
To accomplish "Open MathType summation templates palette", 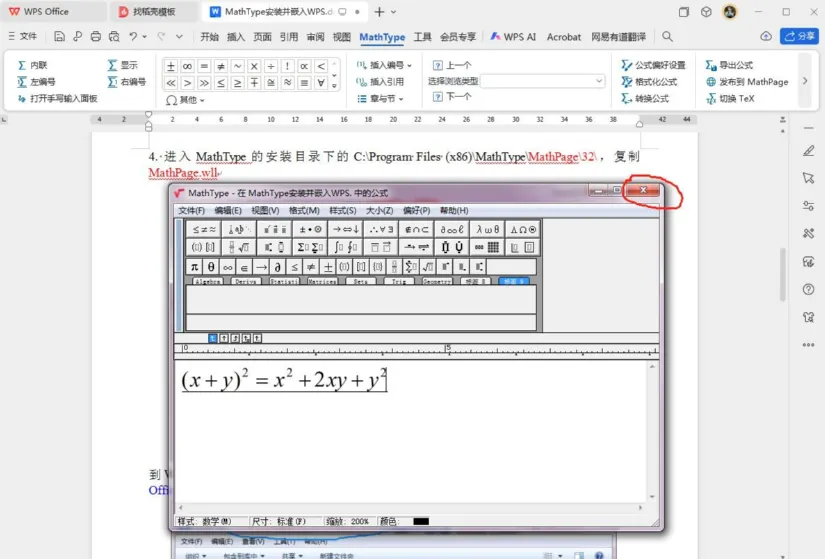I will coord(310,247).
